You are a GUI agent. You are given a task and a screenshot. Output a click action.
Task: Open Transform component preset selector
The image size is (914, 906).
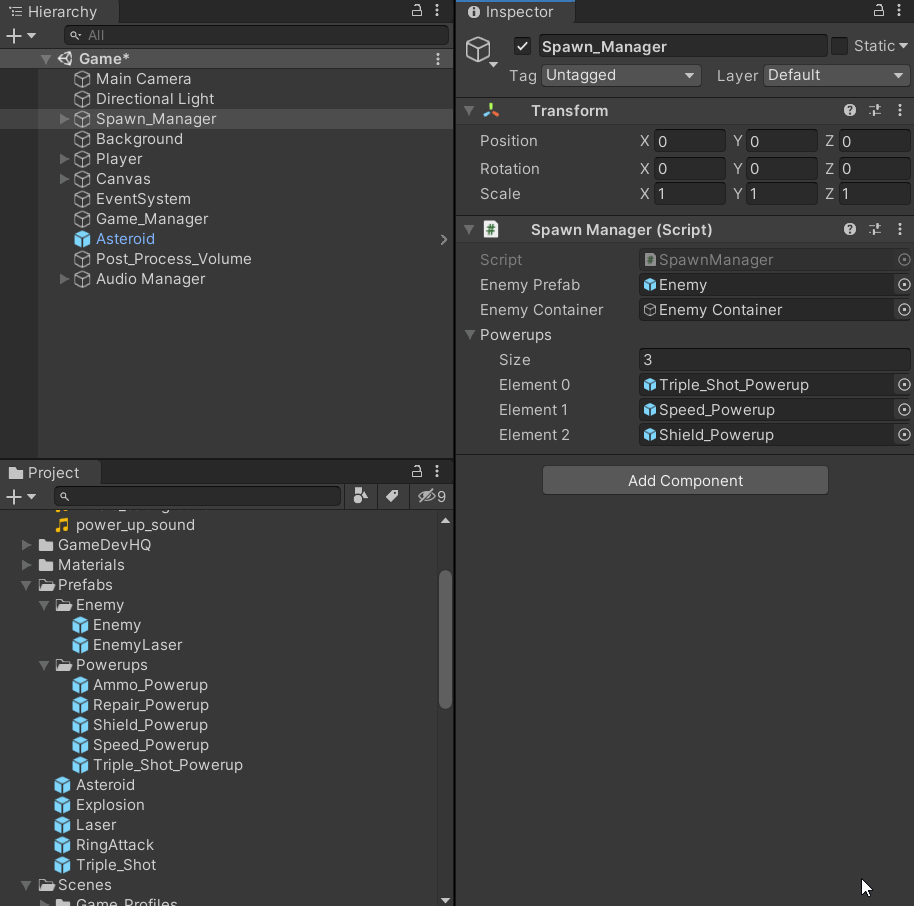click(x=875, y=110)
